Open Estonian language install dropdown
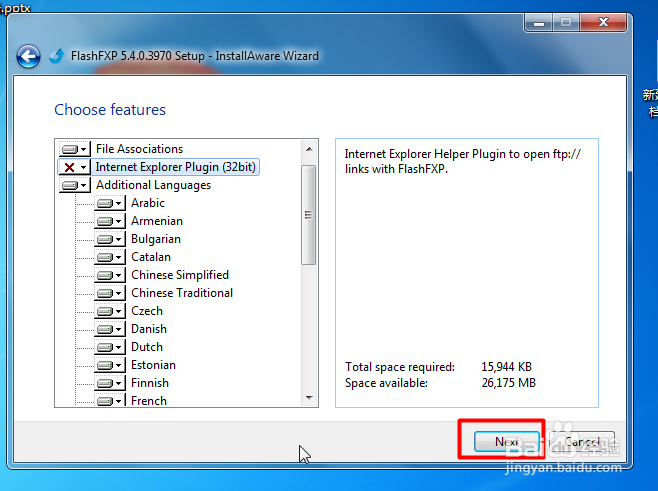 pos(110,366)
